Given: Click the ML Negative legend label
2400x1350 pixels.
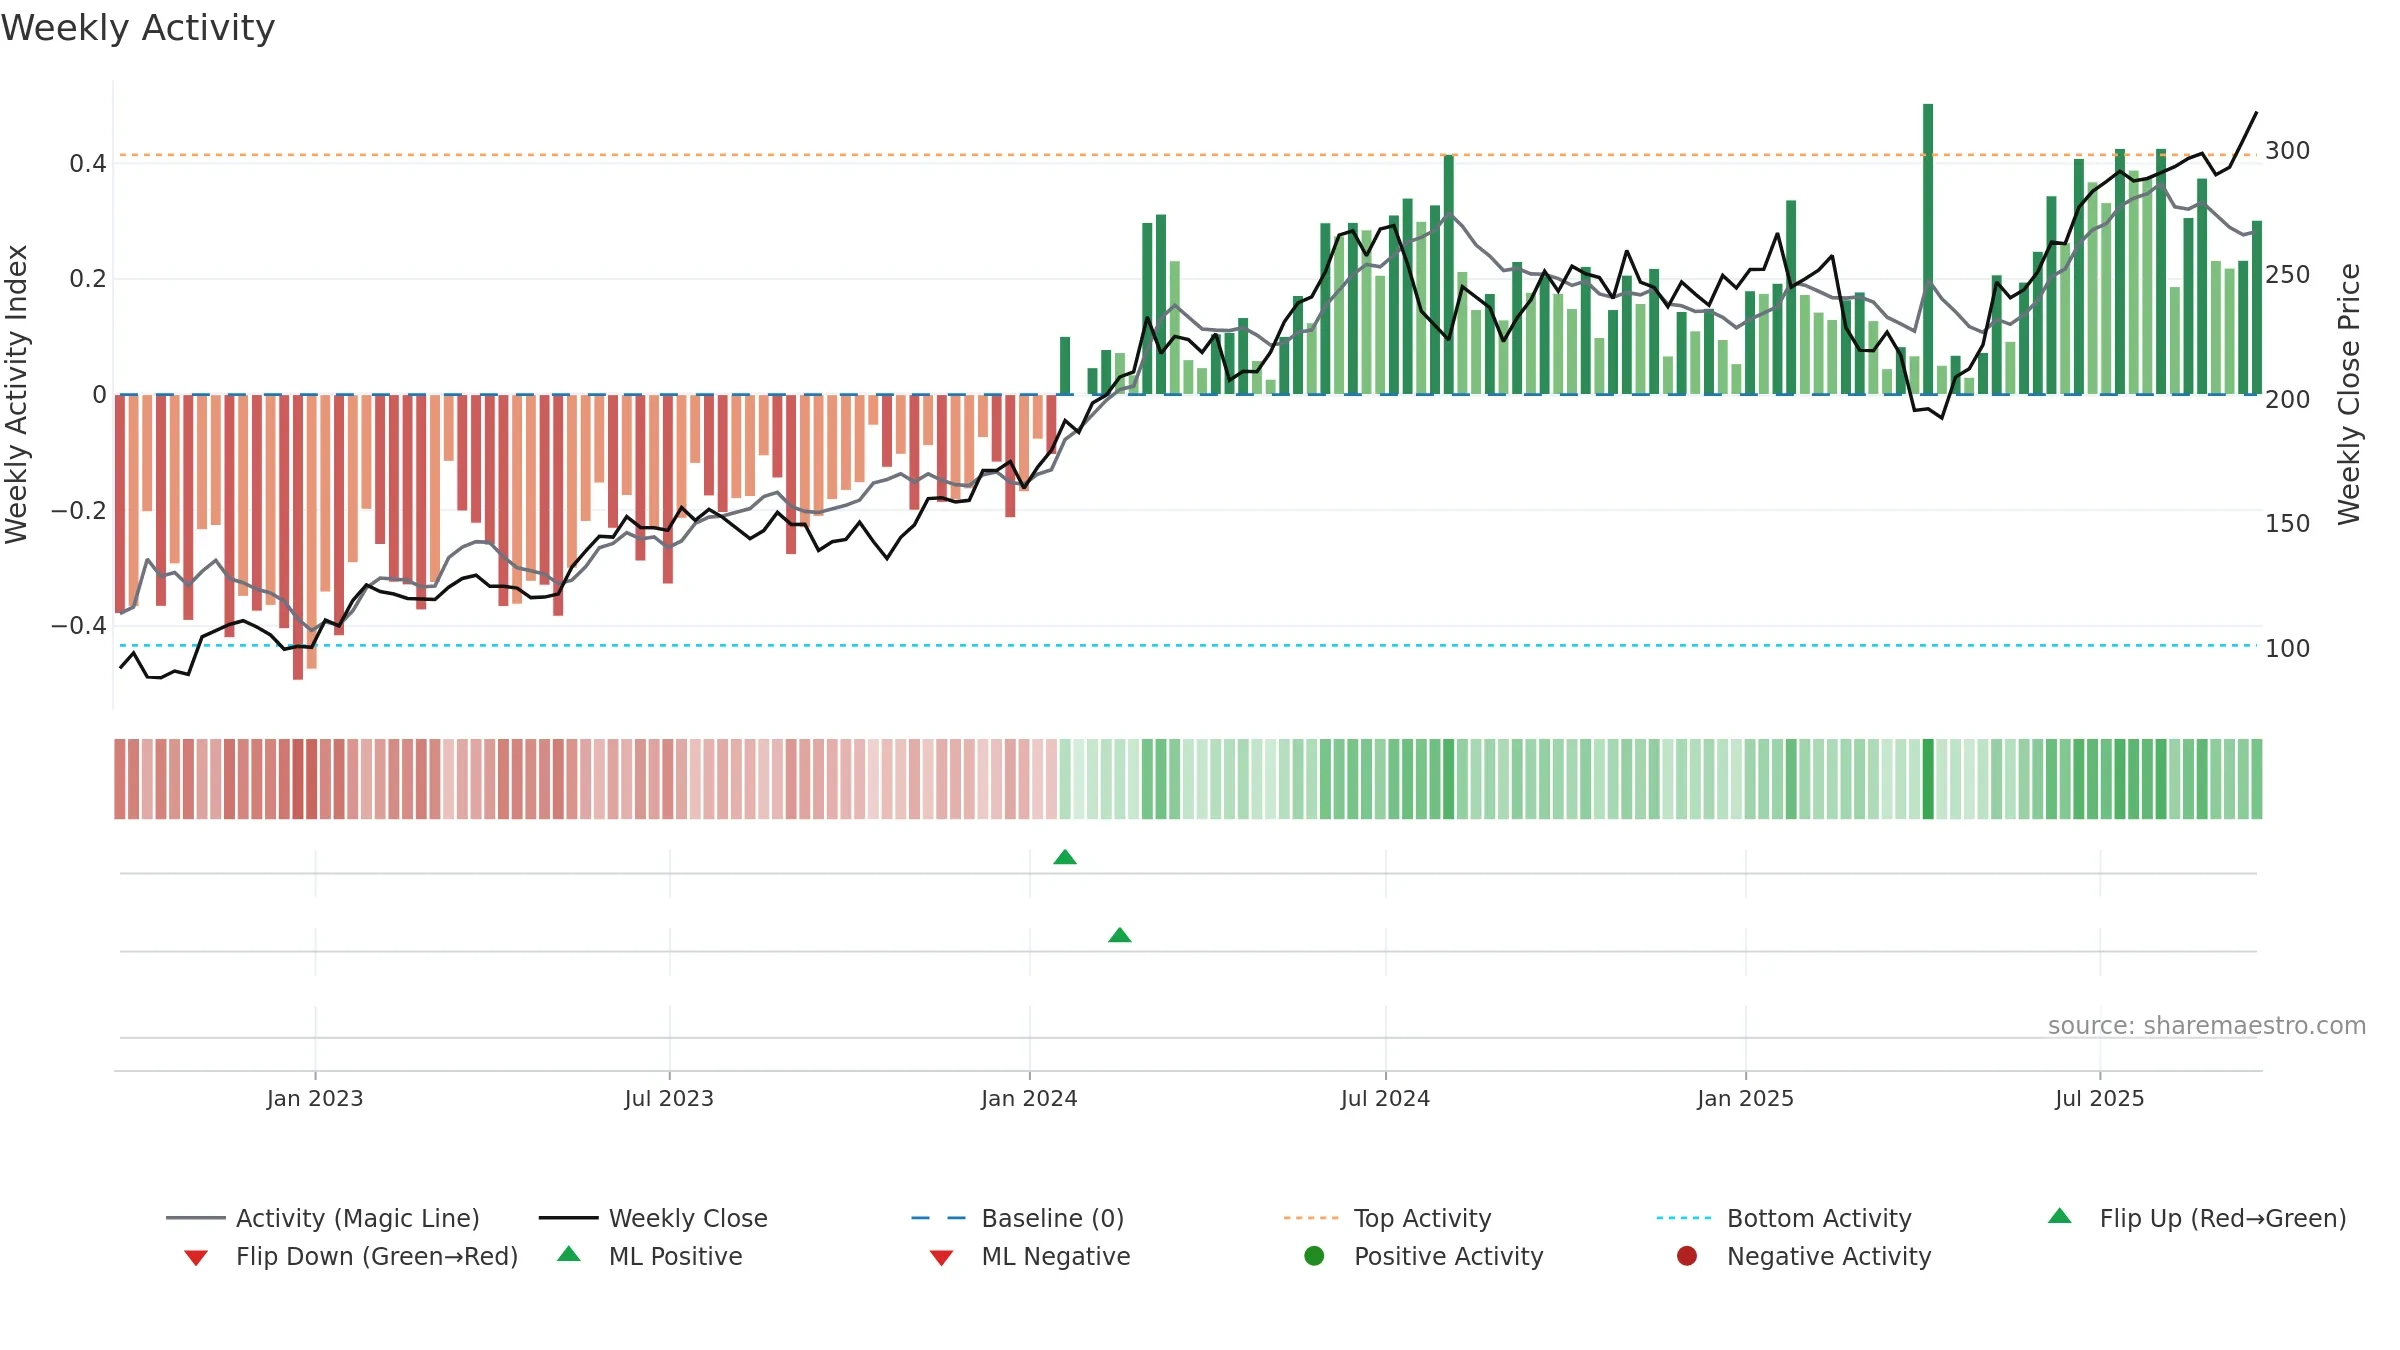Looking at the screenshot, I should click(1056, 1256).
